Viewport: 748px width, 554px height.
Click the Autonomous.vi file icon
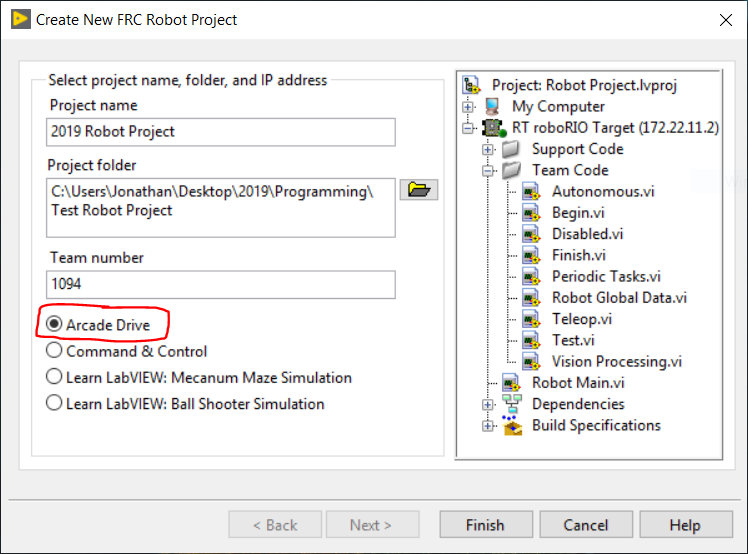pyautogui.click(x=531, y=191)
